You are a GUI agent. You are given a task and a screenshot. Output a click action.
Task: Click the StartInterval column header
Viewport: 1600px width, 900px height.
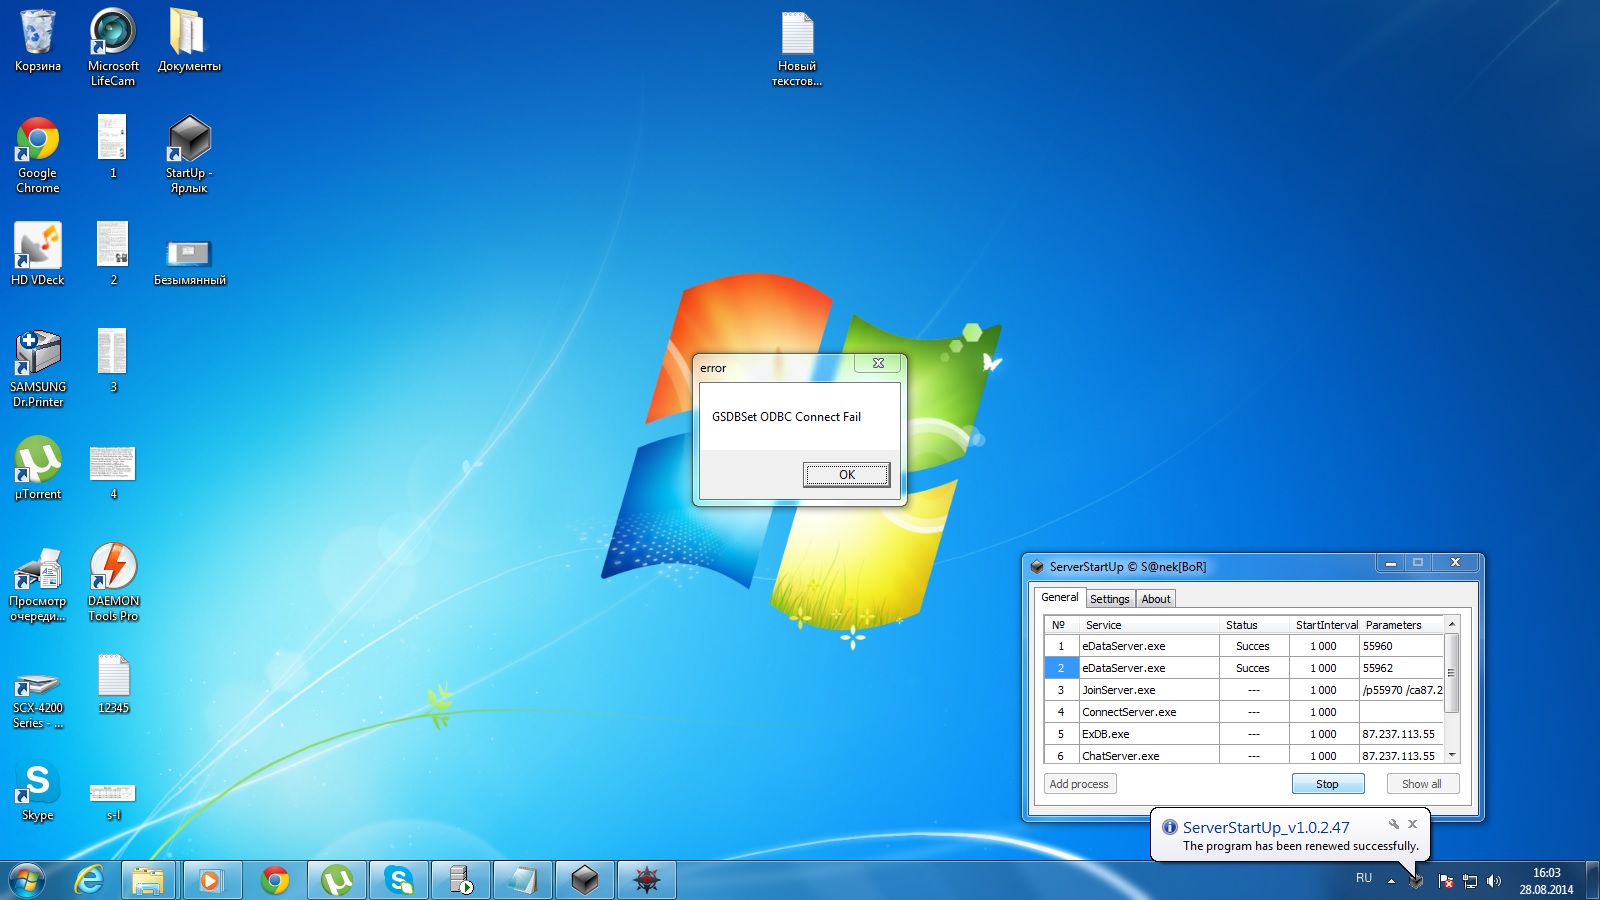1325,625
